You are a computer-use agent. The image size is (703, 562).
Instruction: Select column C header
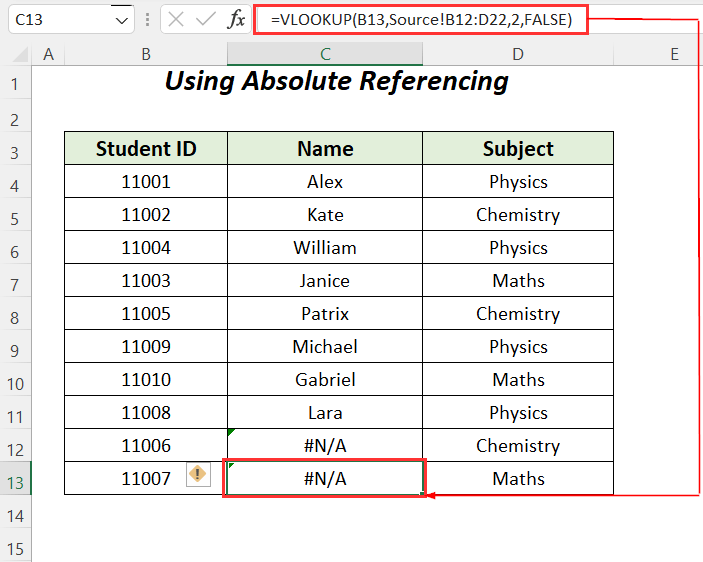pos(325,54)
